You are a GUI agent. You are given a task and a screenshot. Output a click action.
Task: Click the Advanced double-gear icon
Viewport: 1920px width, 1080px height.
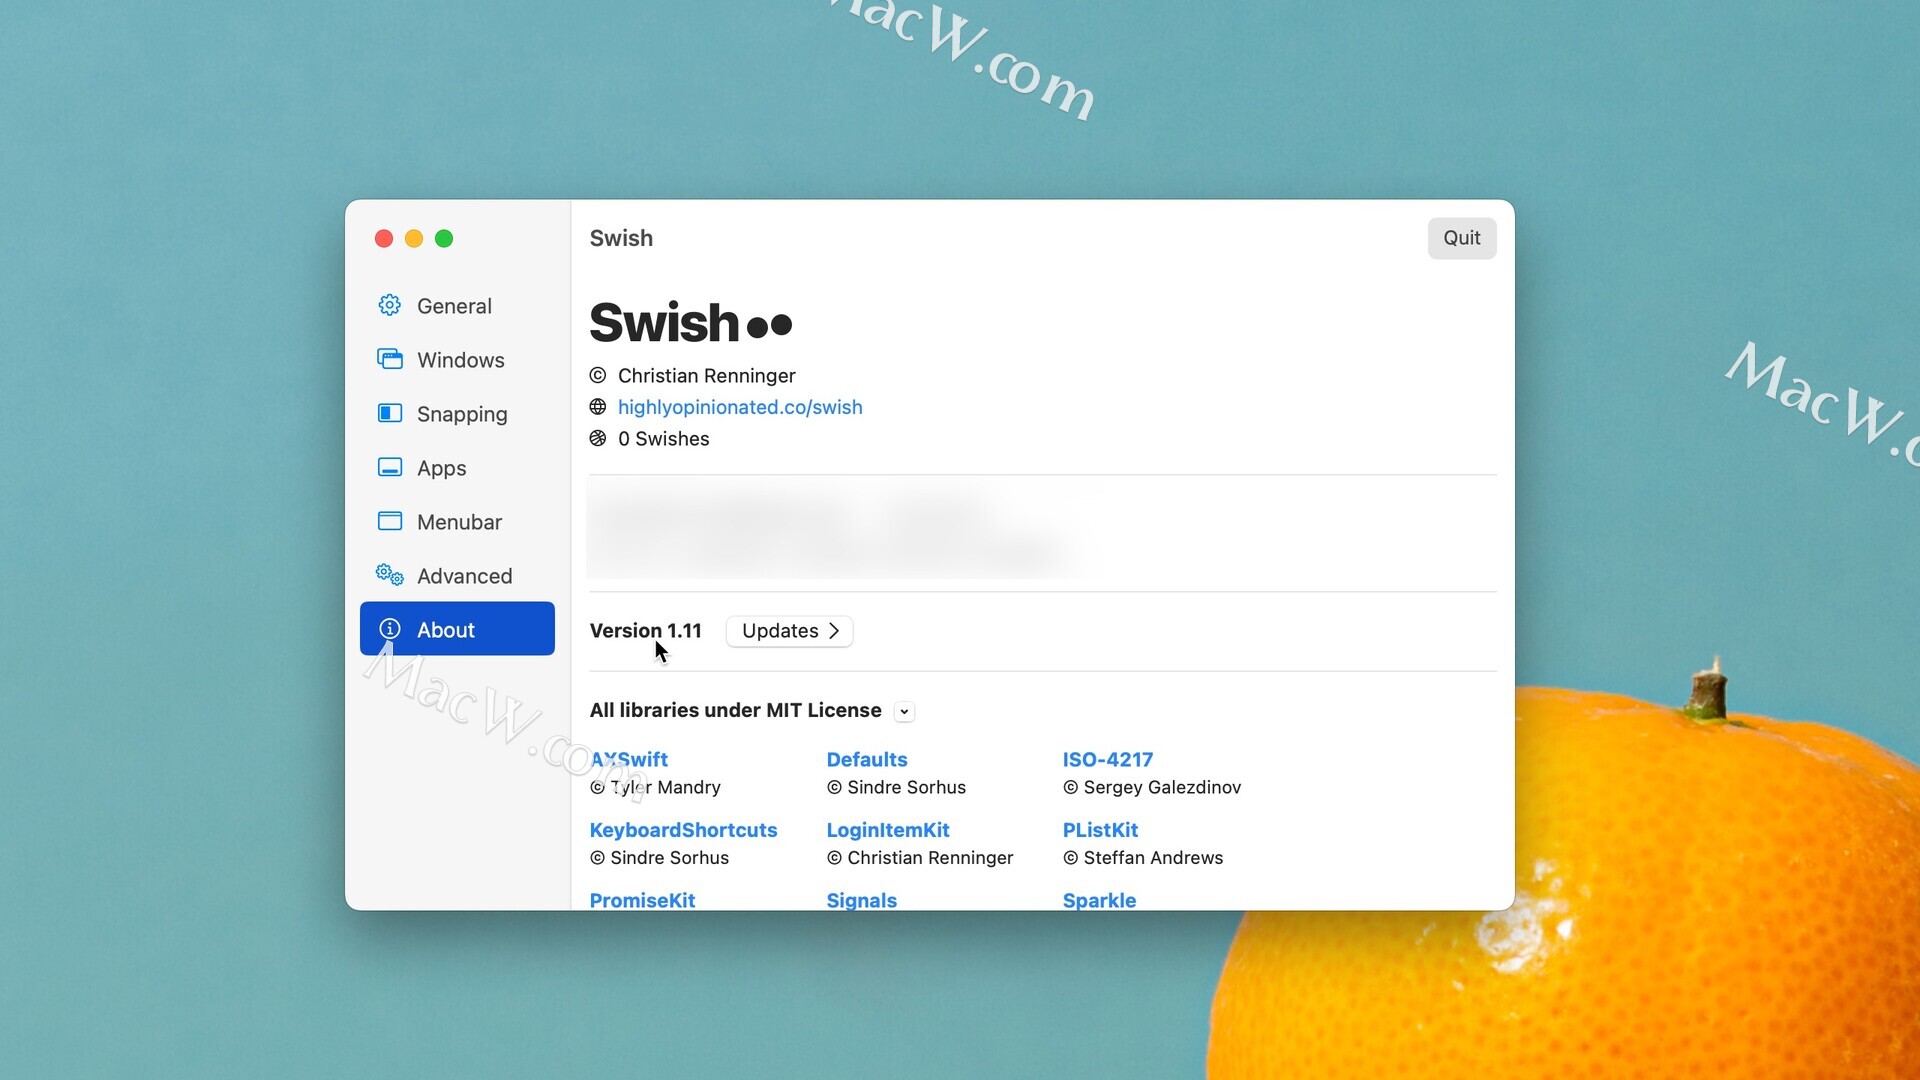pyautogui.click(x=390, y=575)
